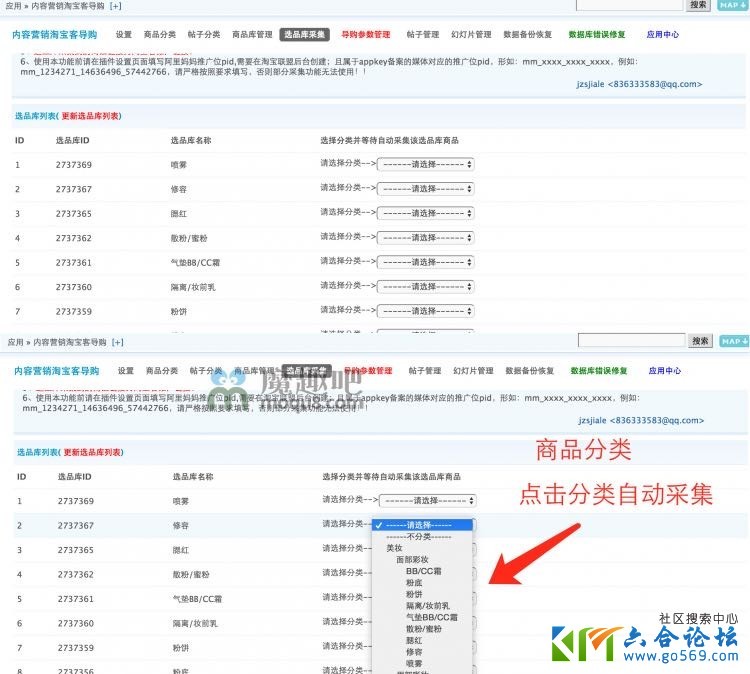Click 更新选品库列表 link in lower panel
This screenshot has width=750, height=674.
point(92,453)
